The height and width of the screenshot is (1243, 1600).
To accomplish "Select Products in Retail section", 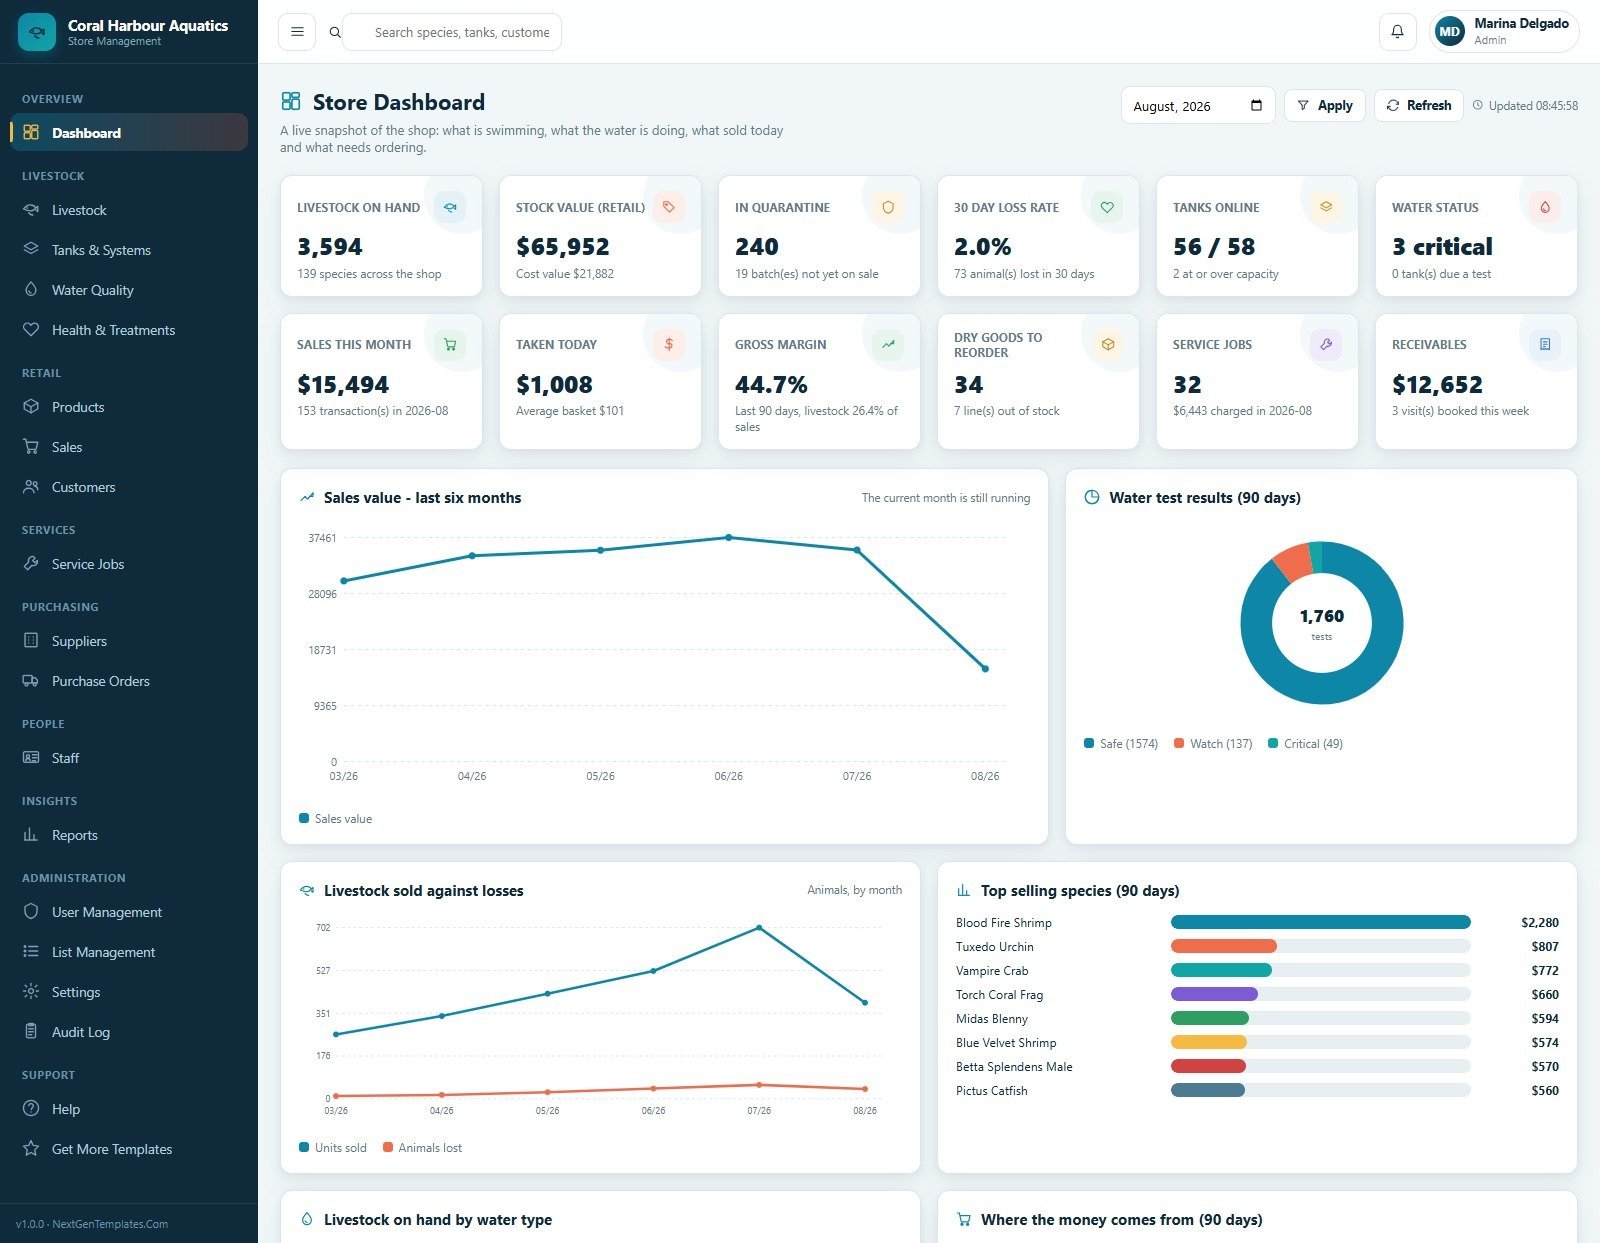I will tap(129, 407).
